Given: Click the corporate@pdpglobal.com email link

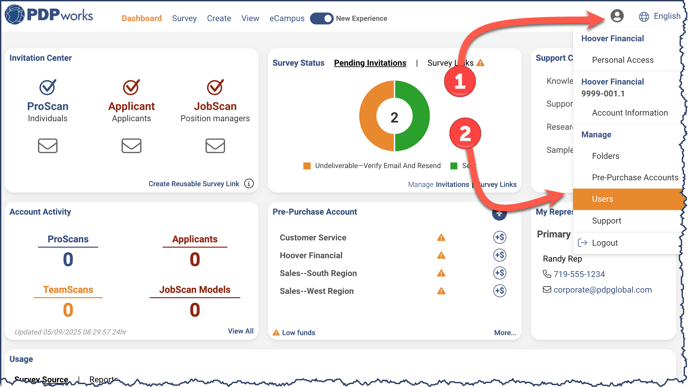Looking at the screenshot, I should click(x=602, y=290).
